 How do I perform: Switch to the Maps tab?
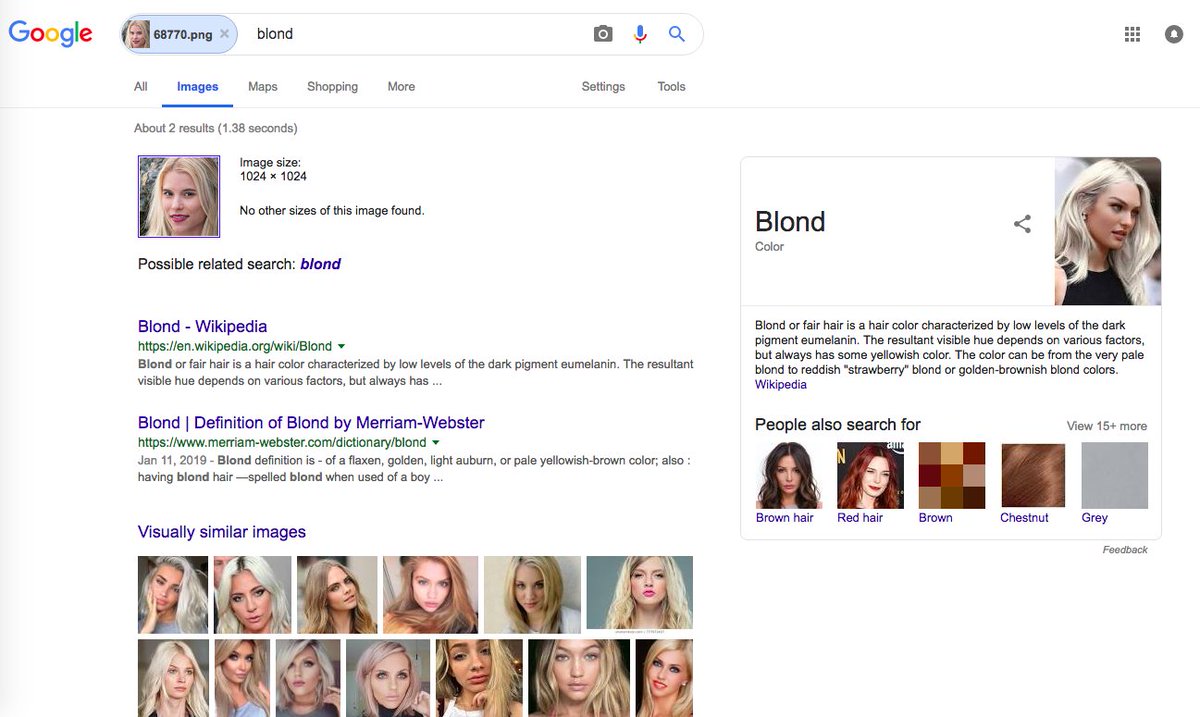[263, 87]
